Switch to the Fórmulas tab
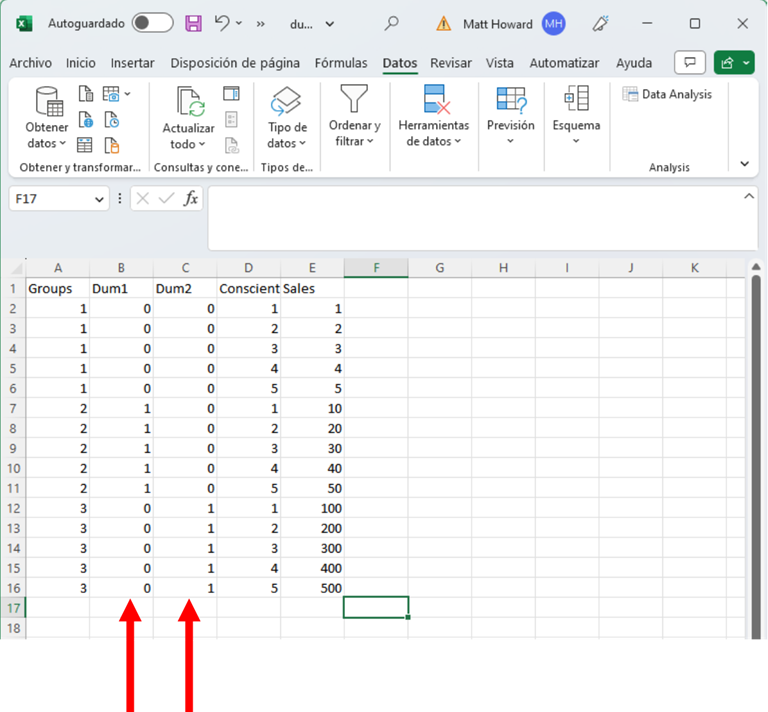 click(341, 63)
